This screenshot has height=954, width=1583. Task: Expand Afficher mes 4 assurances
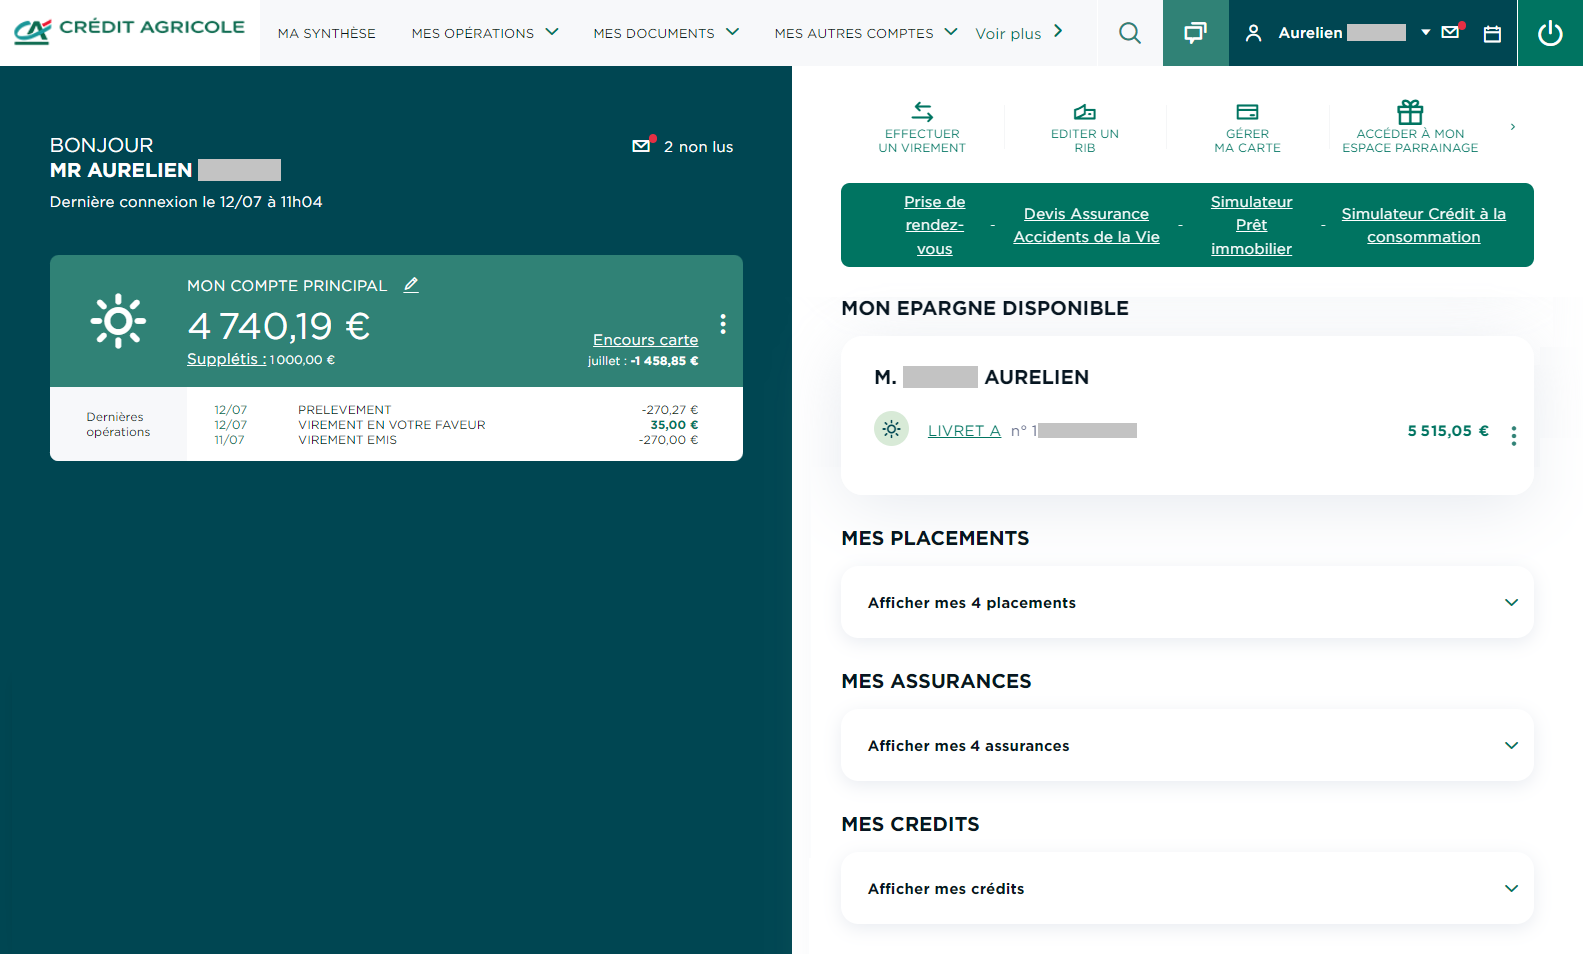coord(1187,745)
